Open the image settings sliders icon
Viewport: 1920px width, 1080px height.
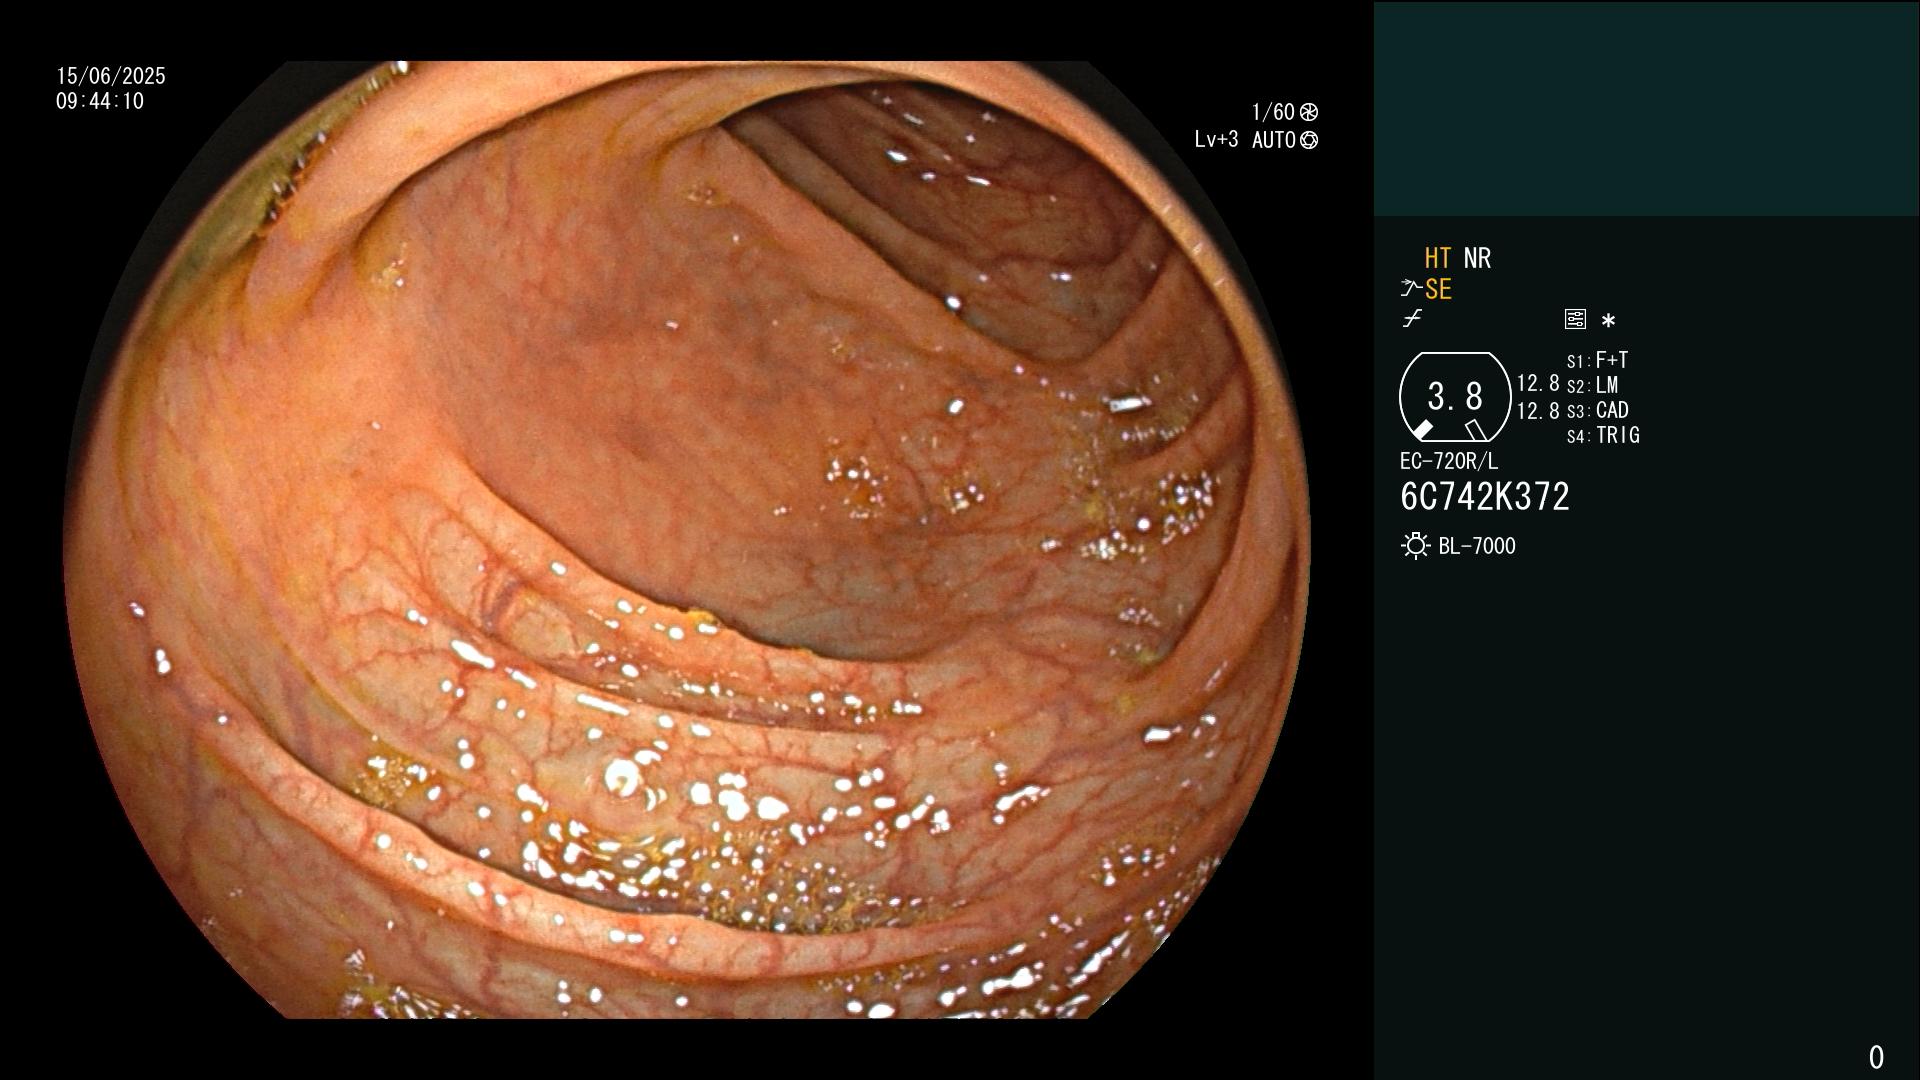[1575, 319]
